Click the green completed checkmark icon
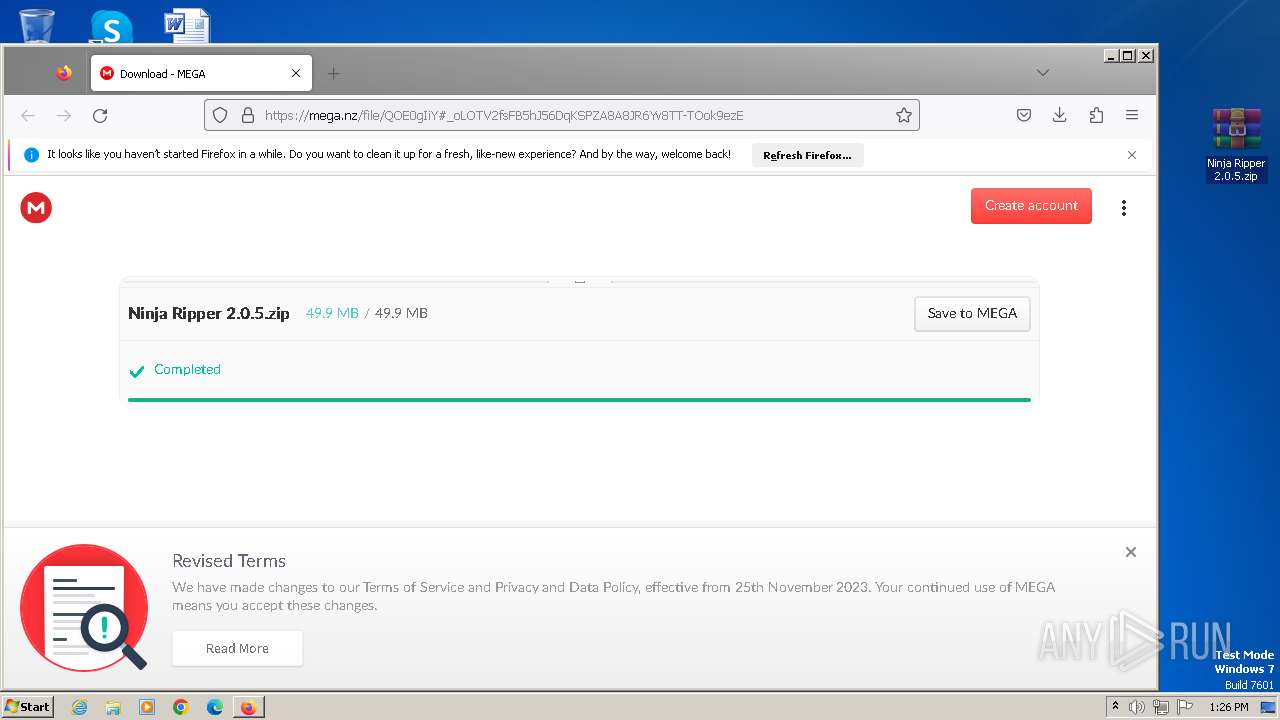Viewport: 1280px width, 720px height. (137, 371)
